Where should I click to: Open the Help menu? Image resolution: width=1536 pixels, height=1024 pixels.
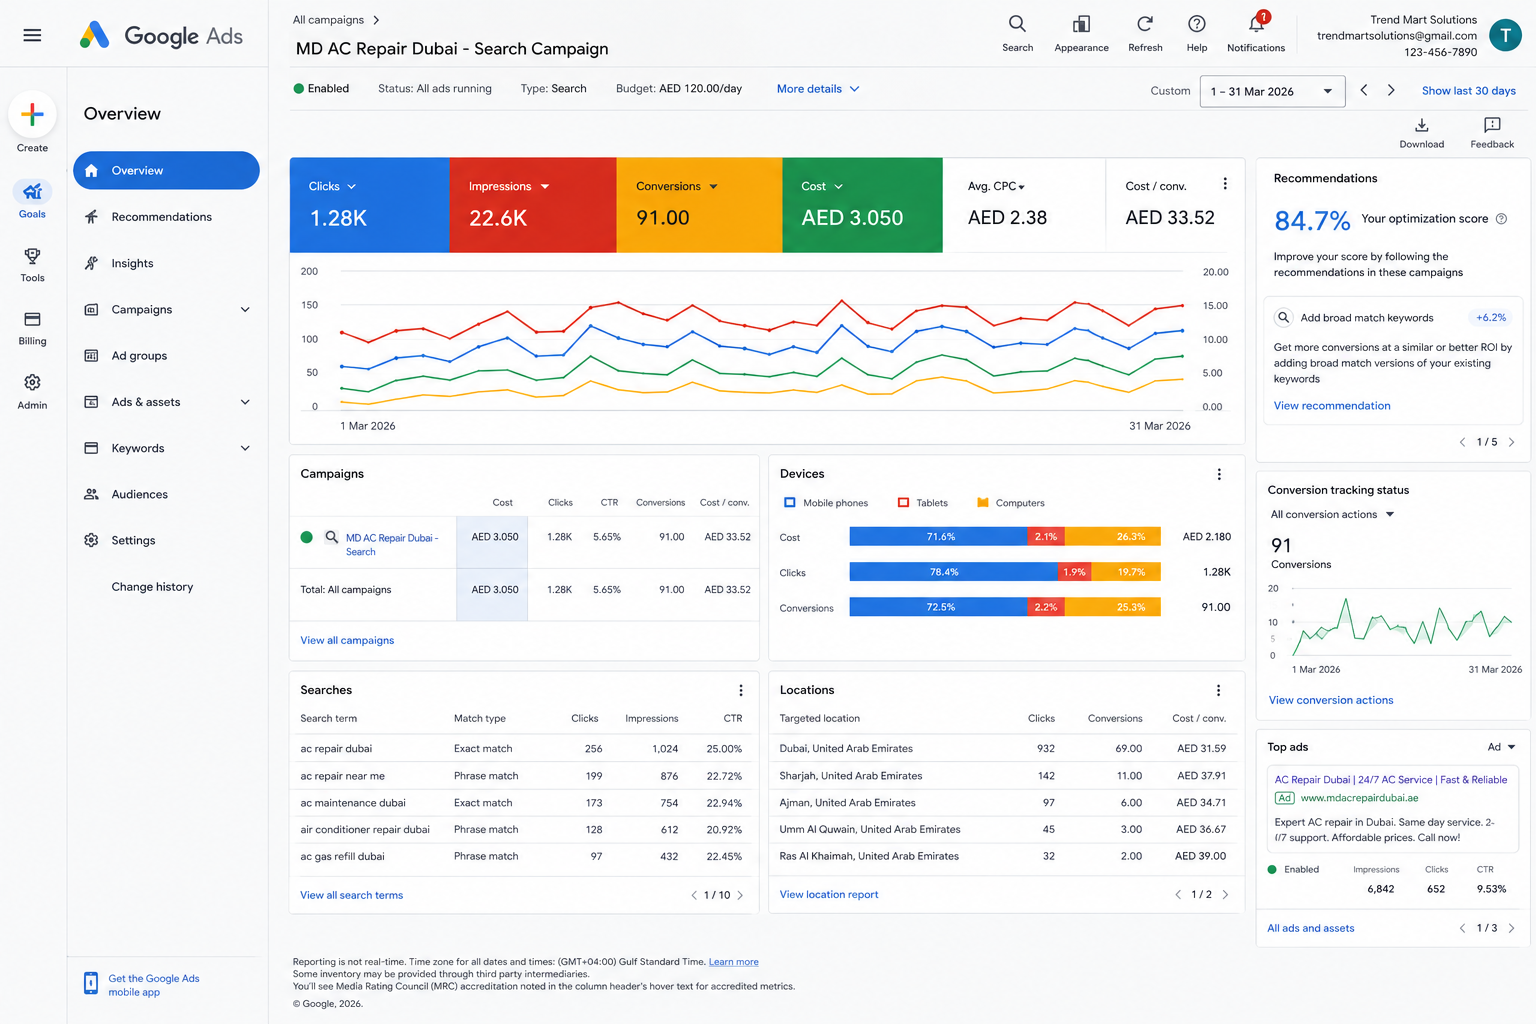click(x=1196, y=32)
